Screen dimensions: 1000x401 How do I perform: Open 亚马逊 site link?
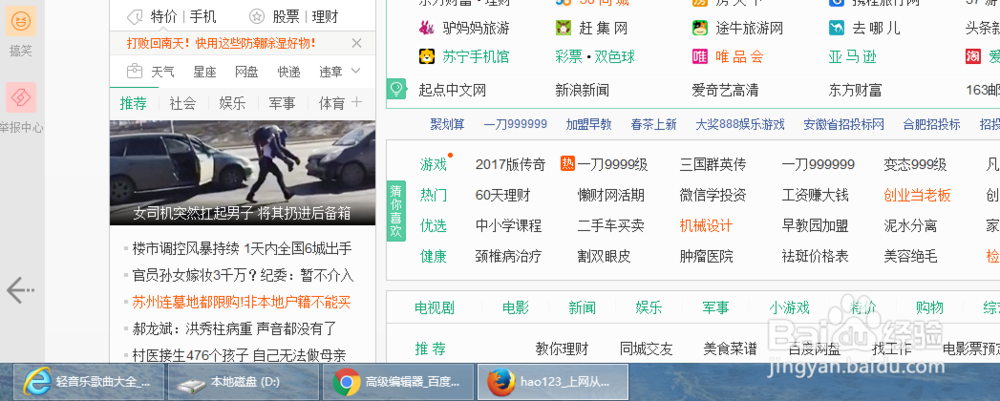click(853, 57)
